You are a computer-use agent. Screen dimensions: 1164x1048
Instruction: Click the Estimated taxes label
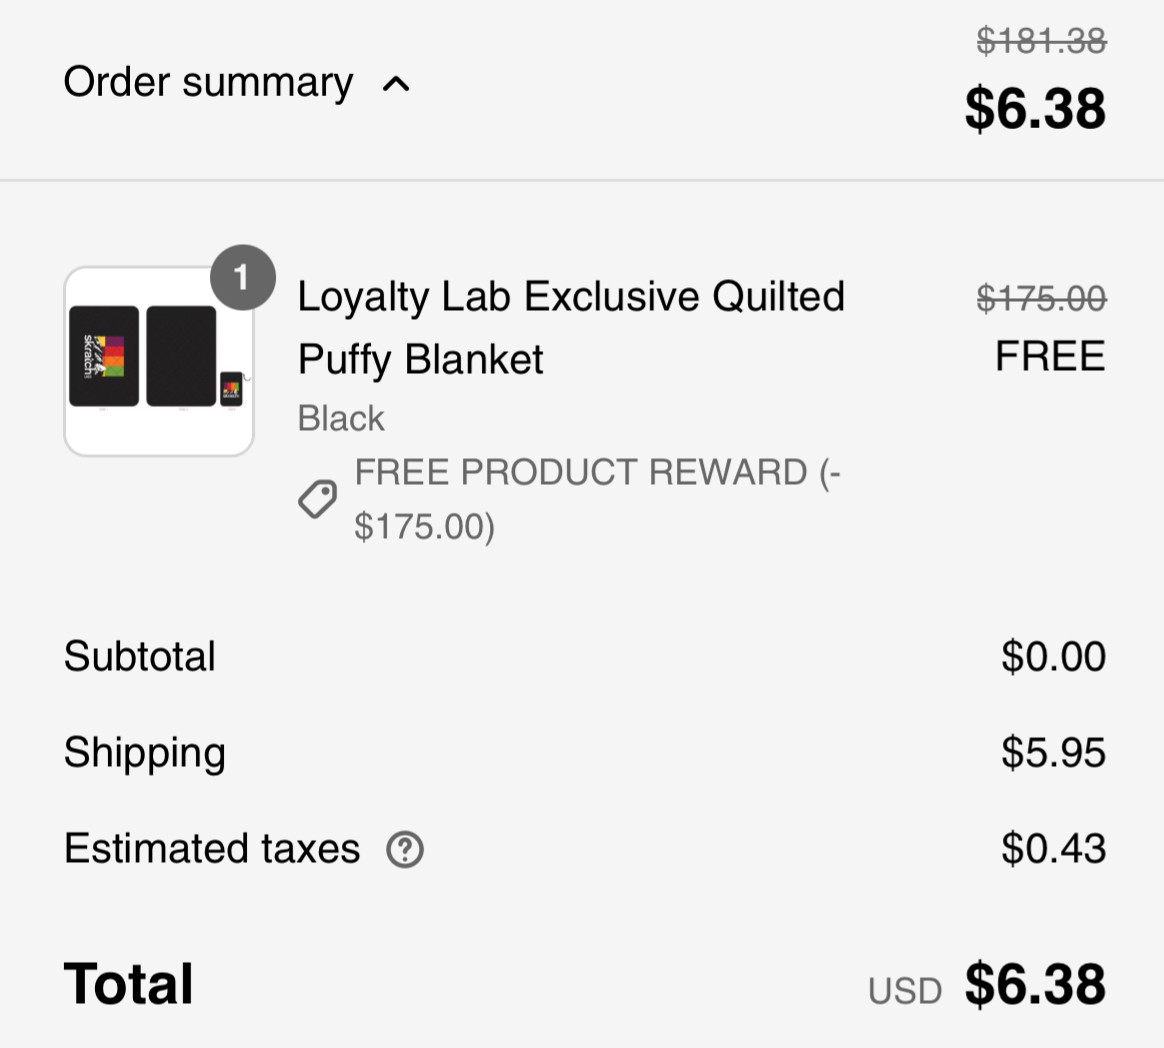(x=212, y=848)
